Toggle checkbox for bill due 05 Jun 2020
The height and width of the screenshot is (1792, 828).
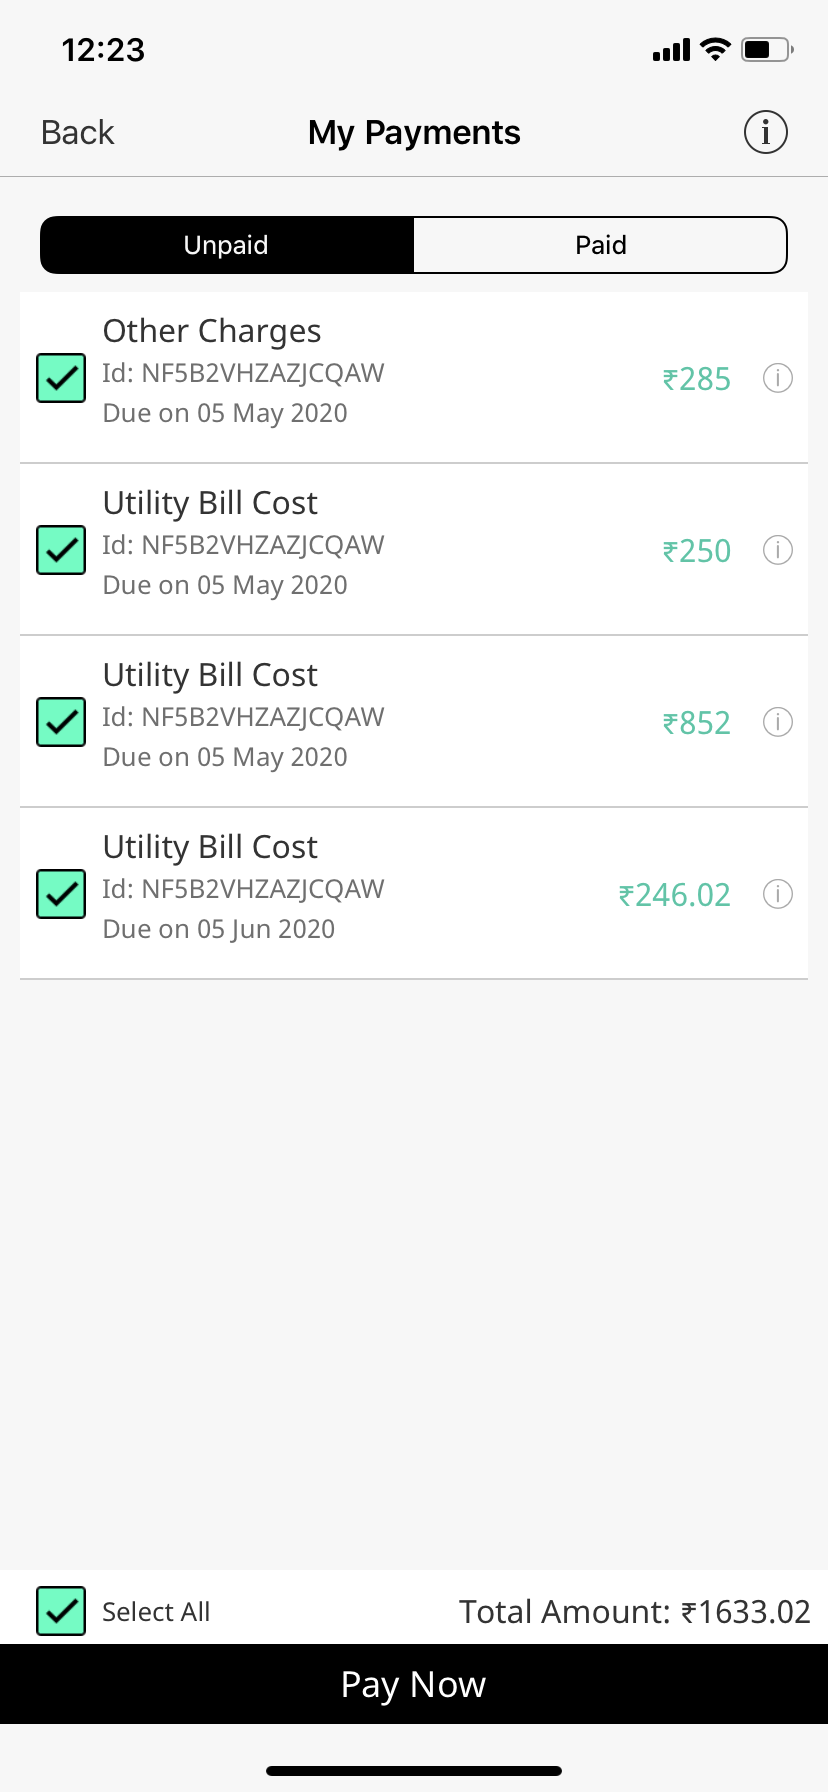61,894
